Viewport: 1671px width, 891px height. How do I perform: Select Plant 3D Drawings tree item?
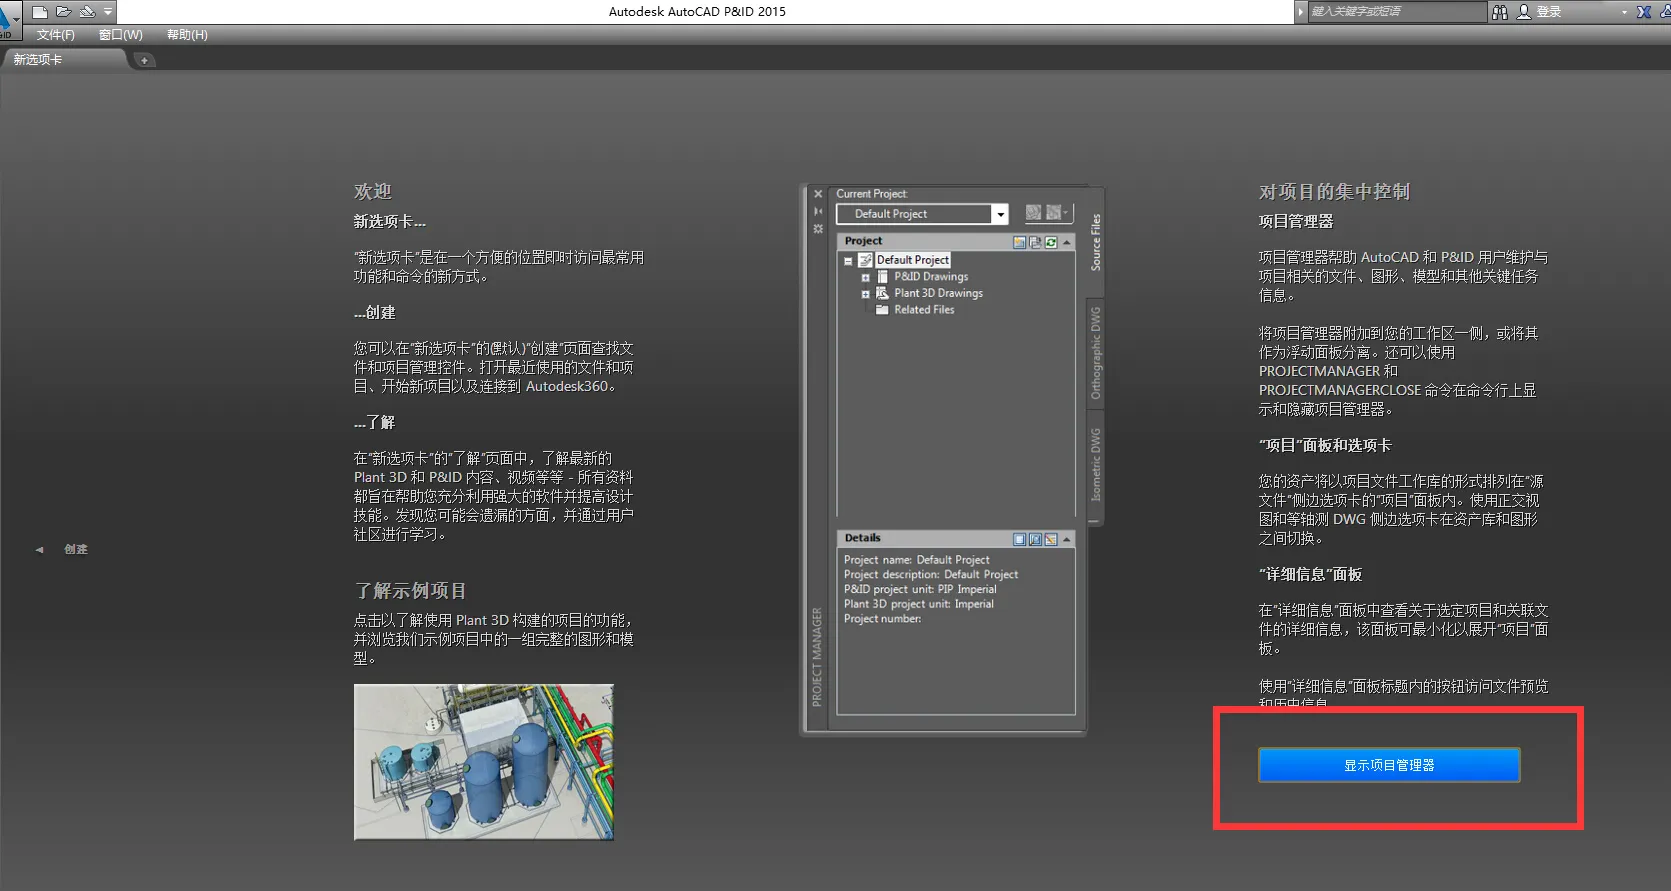click(x=938, y=293)
